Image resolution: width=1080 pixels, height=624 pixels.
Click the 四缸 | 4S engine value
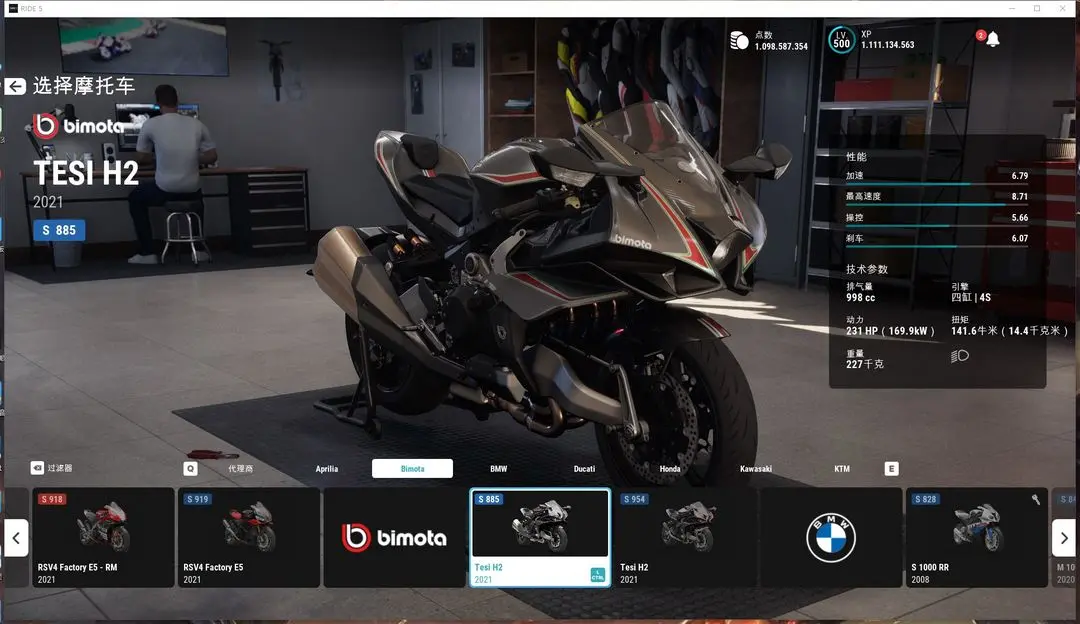[970, 298]
